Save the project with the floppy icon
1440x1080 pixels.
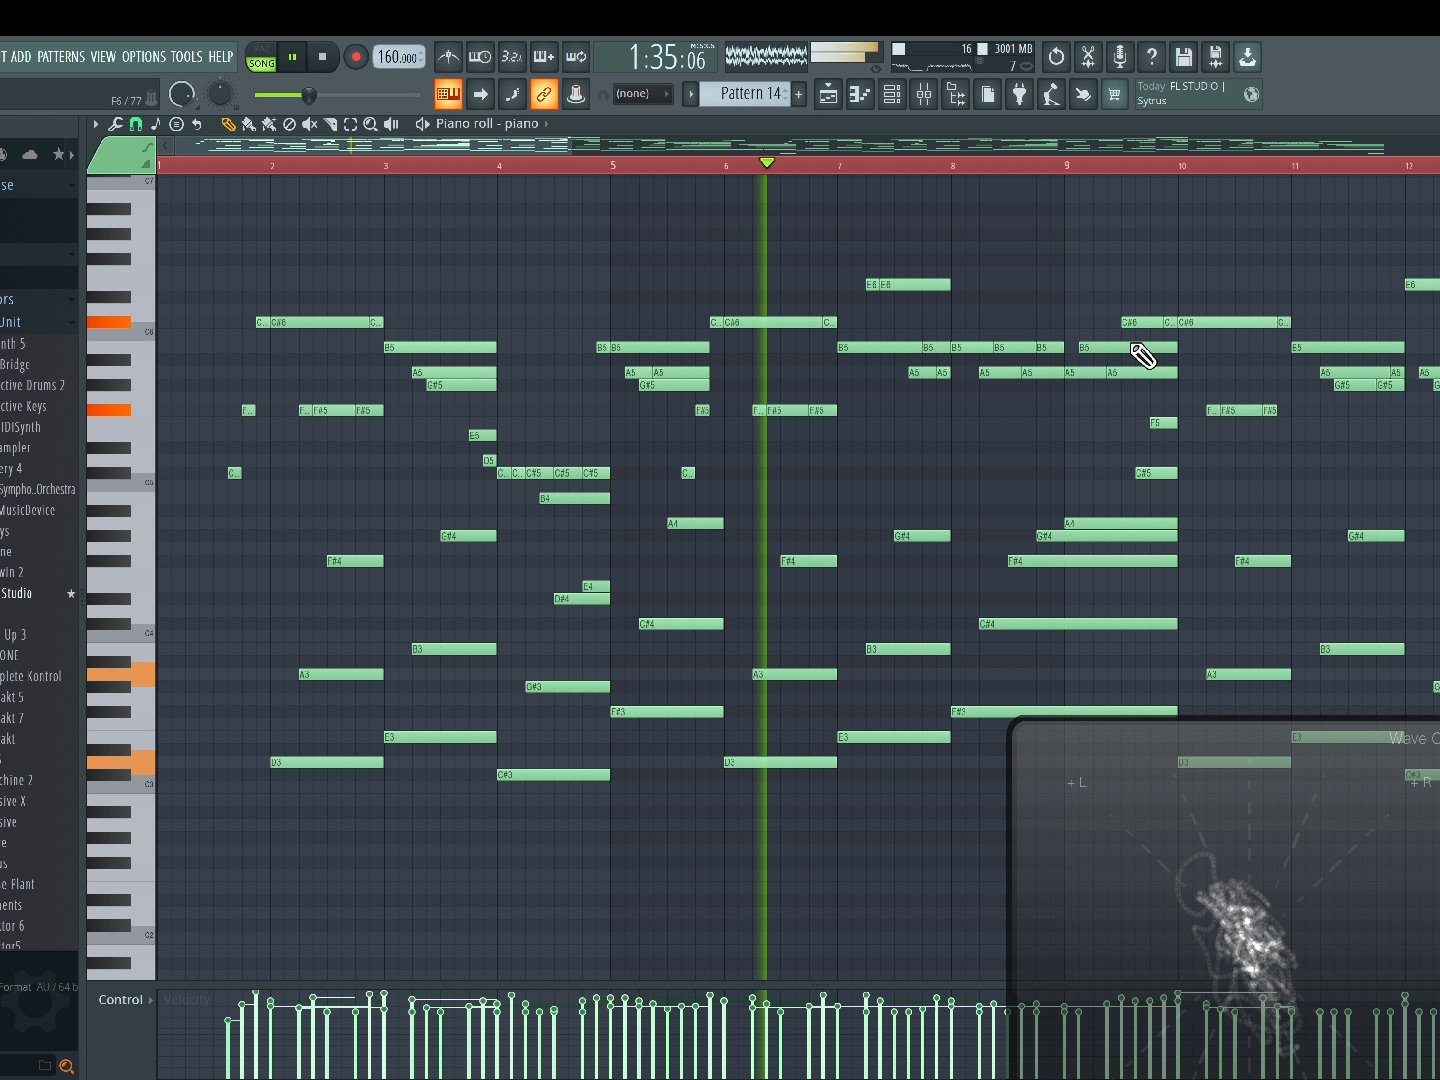(x=1184, y=57)
